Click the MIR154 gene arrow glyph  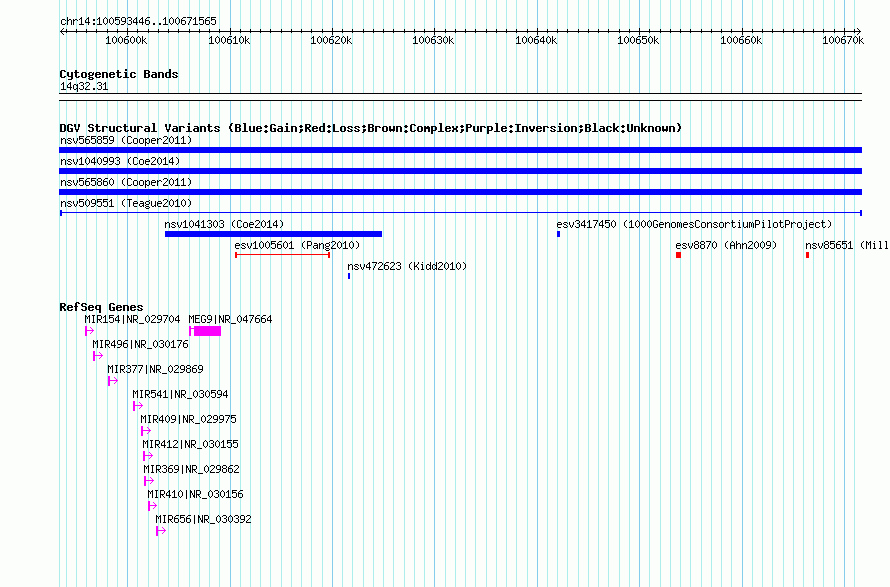89,331
